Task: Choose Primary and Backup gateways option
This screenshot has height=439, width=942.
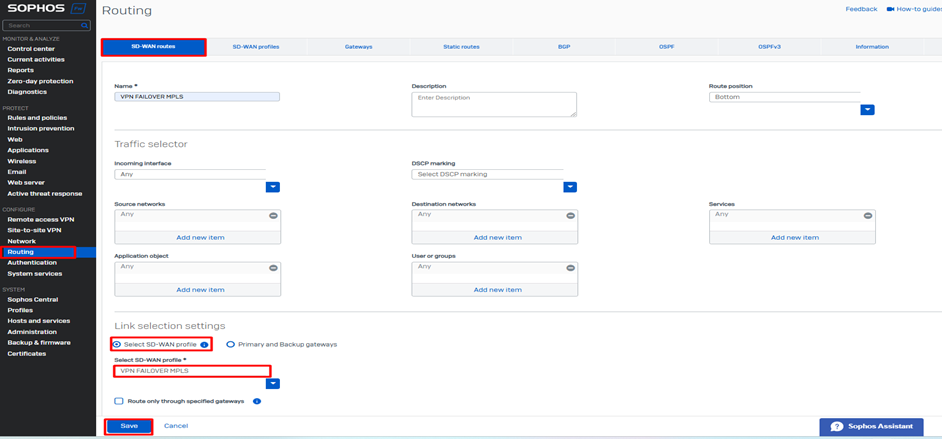Action: pos(230,344)
